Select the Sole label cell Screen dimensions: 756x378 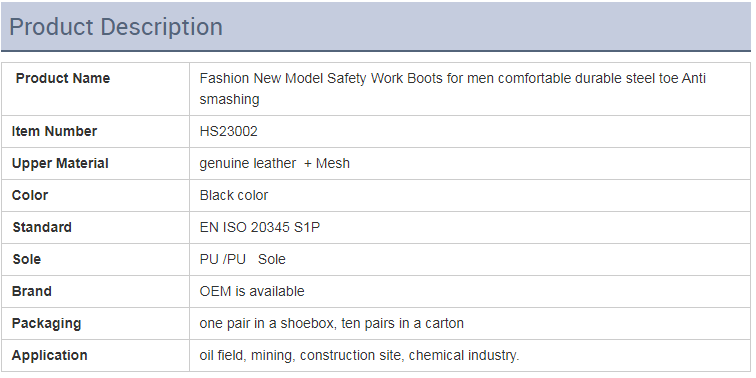[95, 259]
